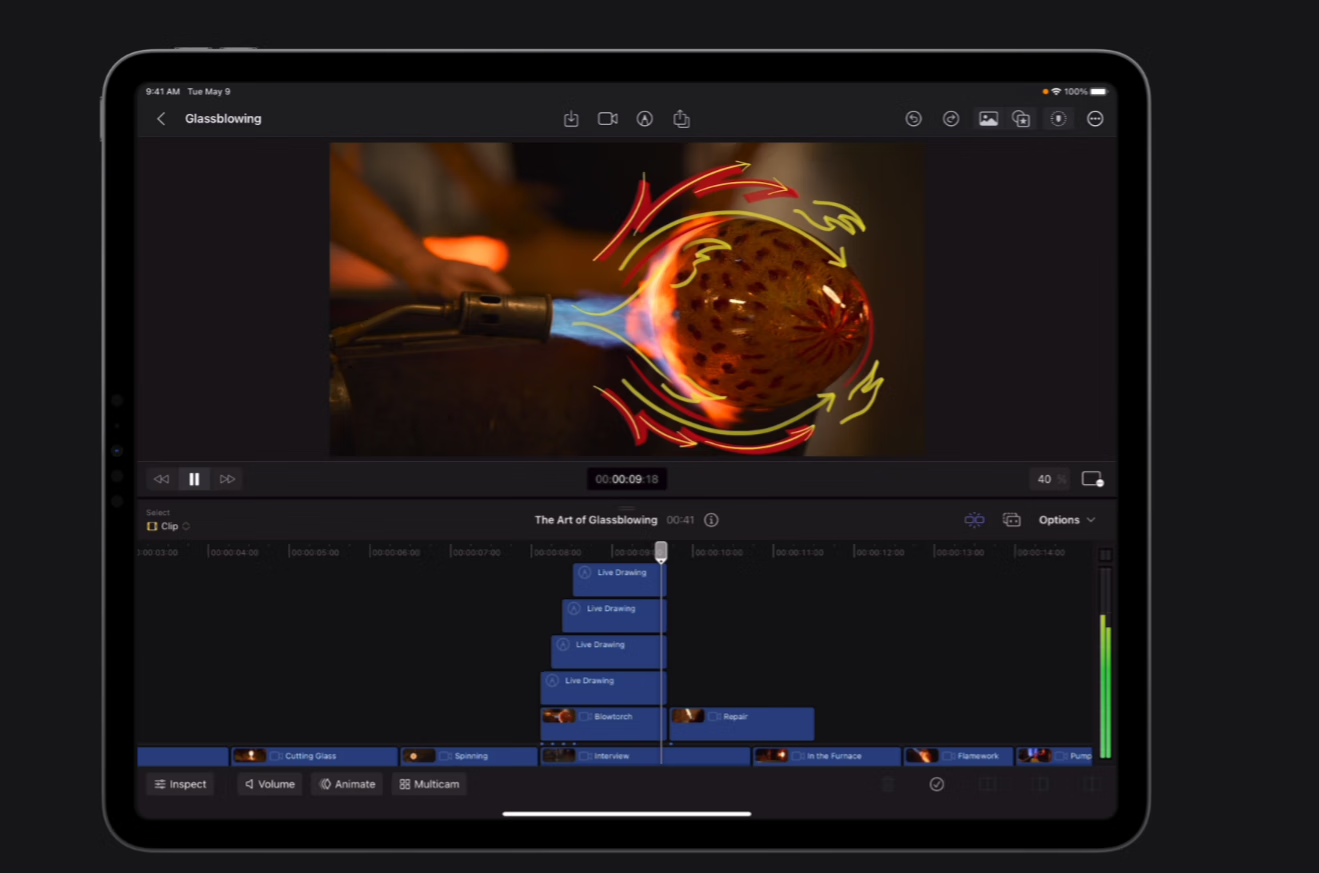The image size is (1319, 873).
Task: Select the Interview clip
Action: coord(645,756)
